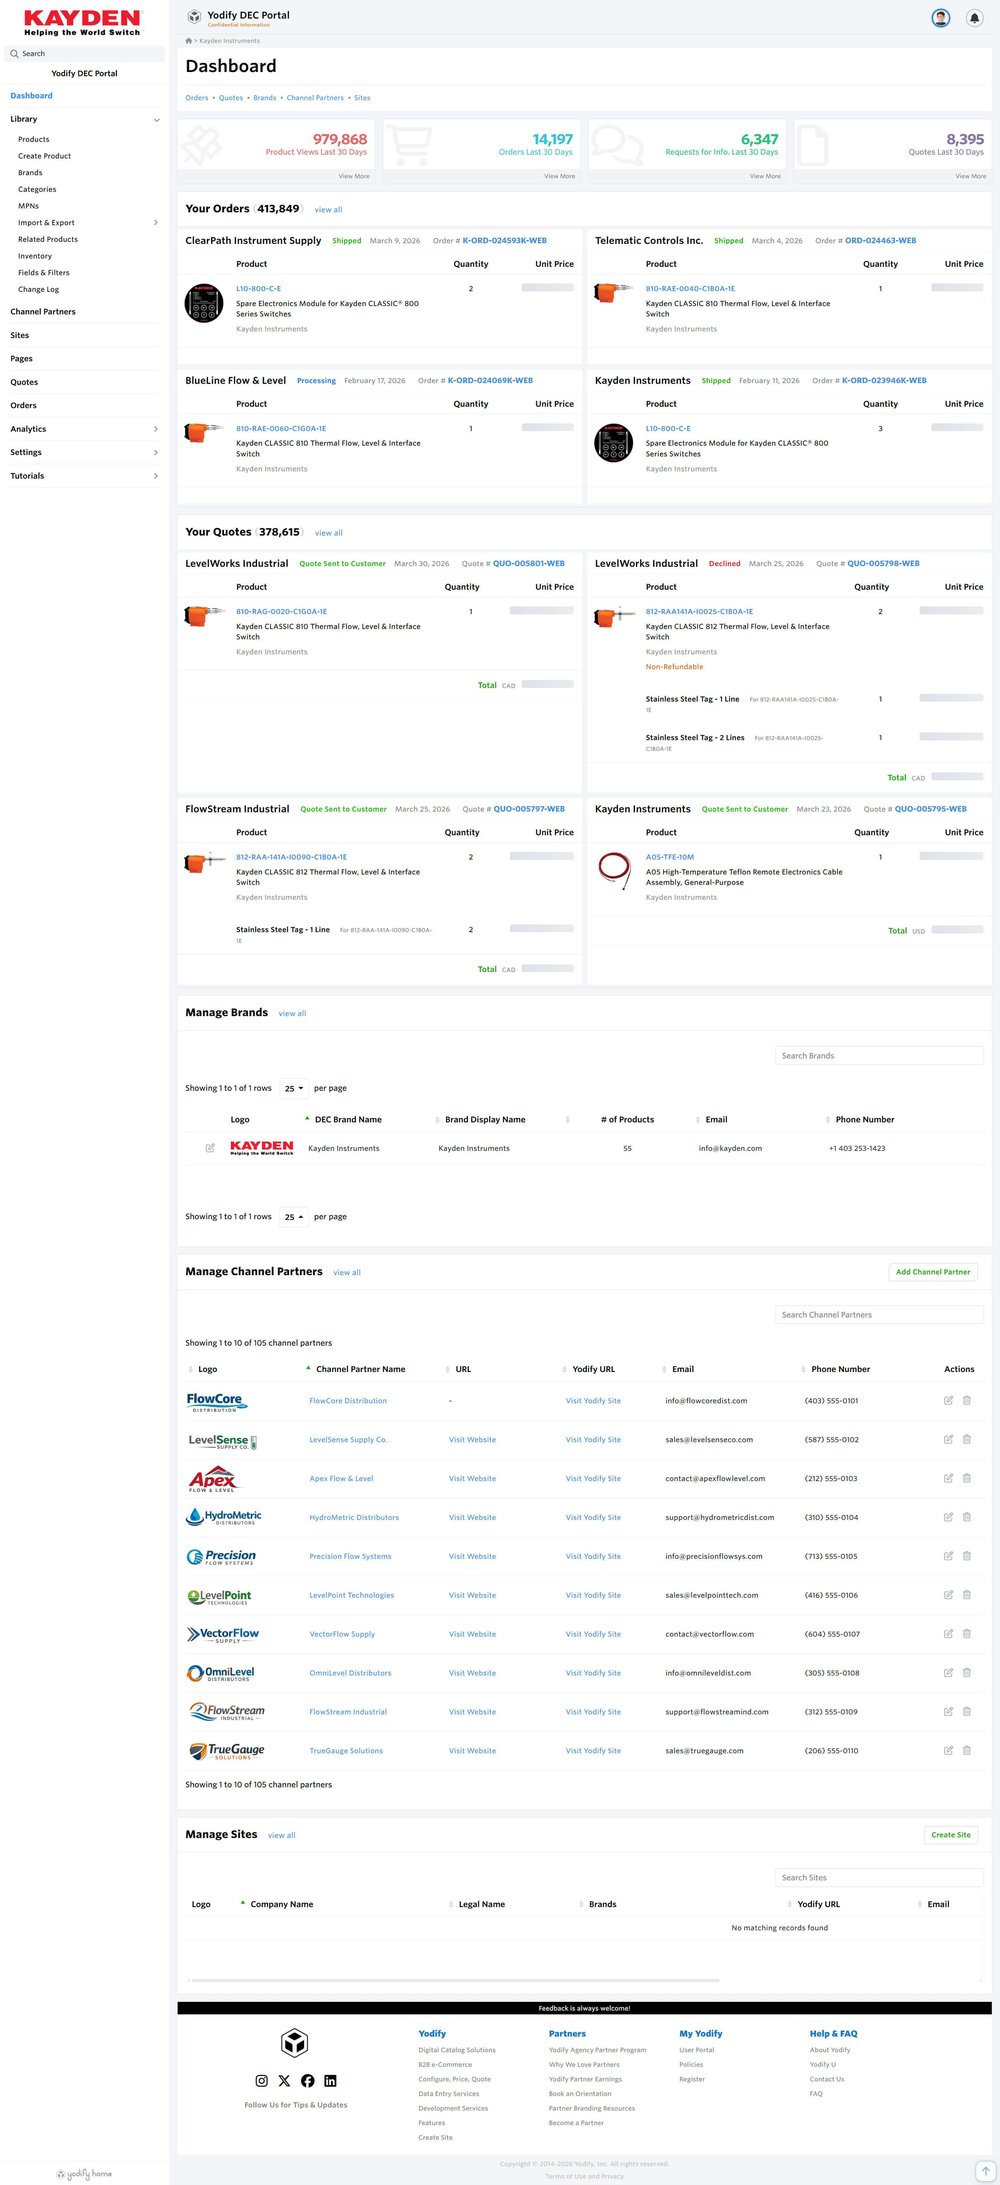Image resolution: width=1000 pixels, height=2185 pixels.
Task: Collapse the Library sidebar section
Action: click(156, 120)
